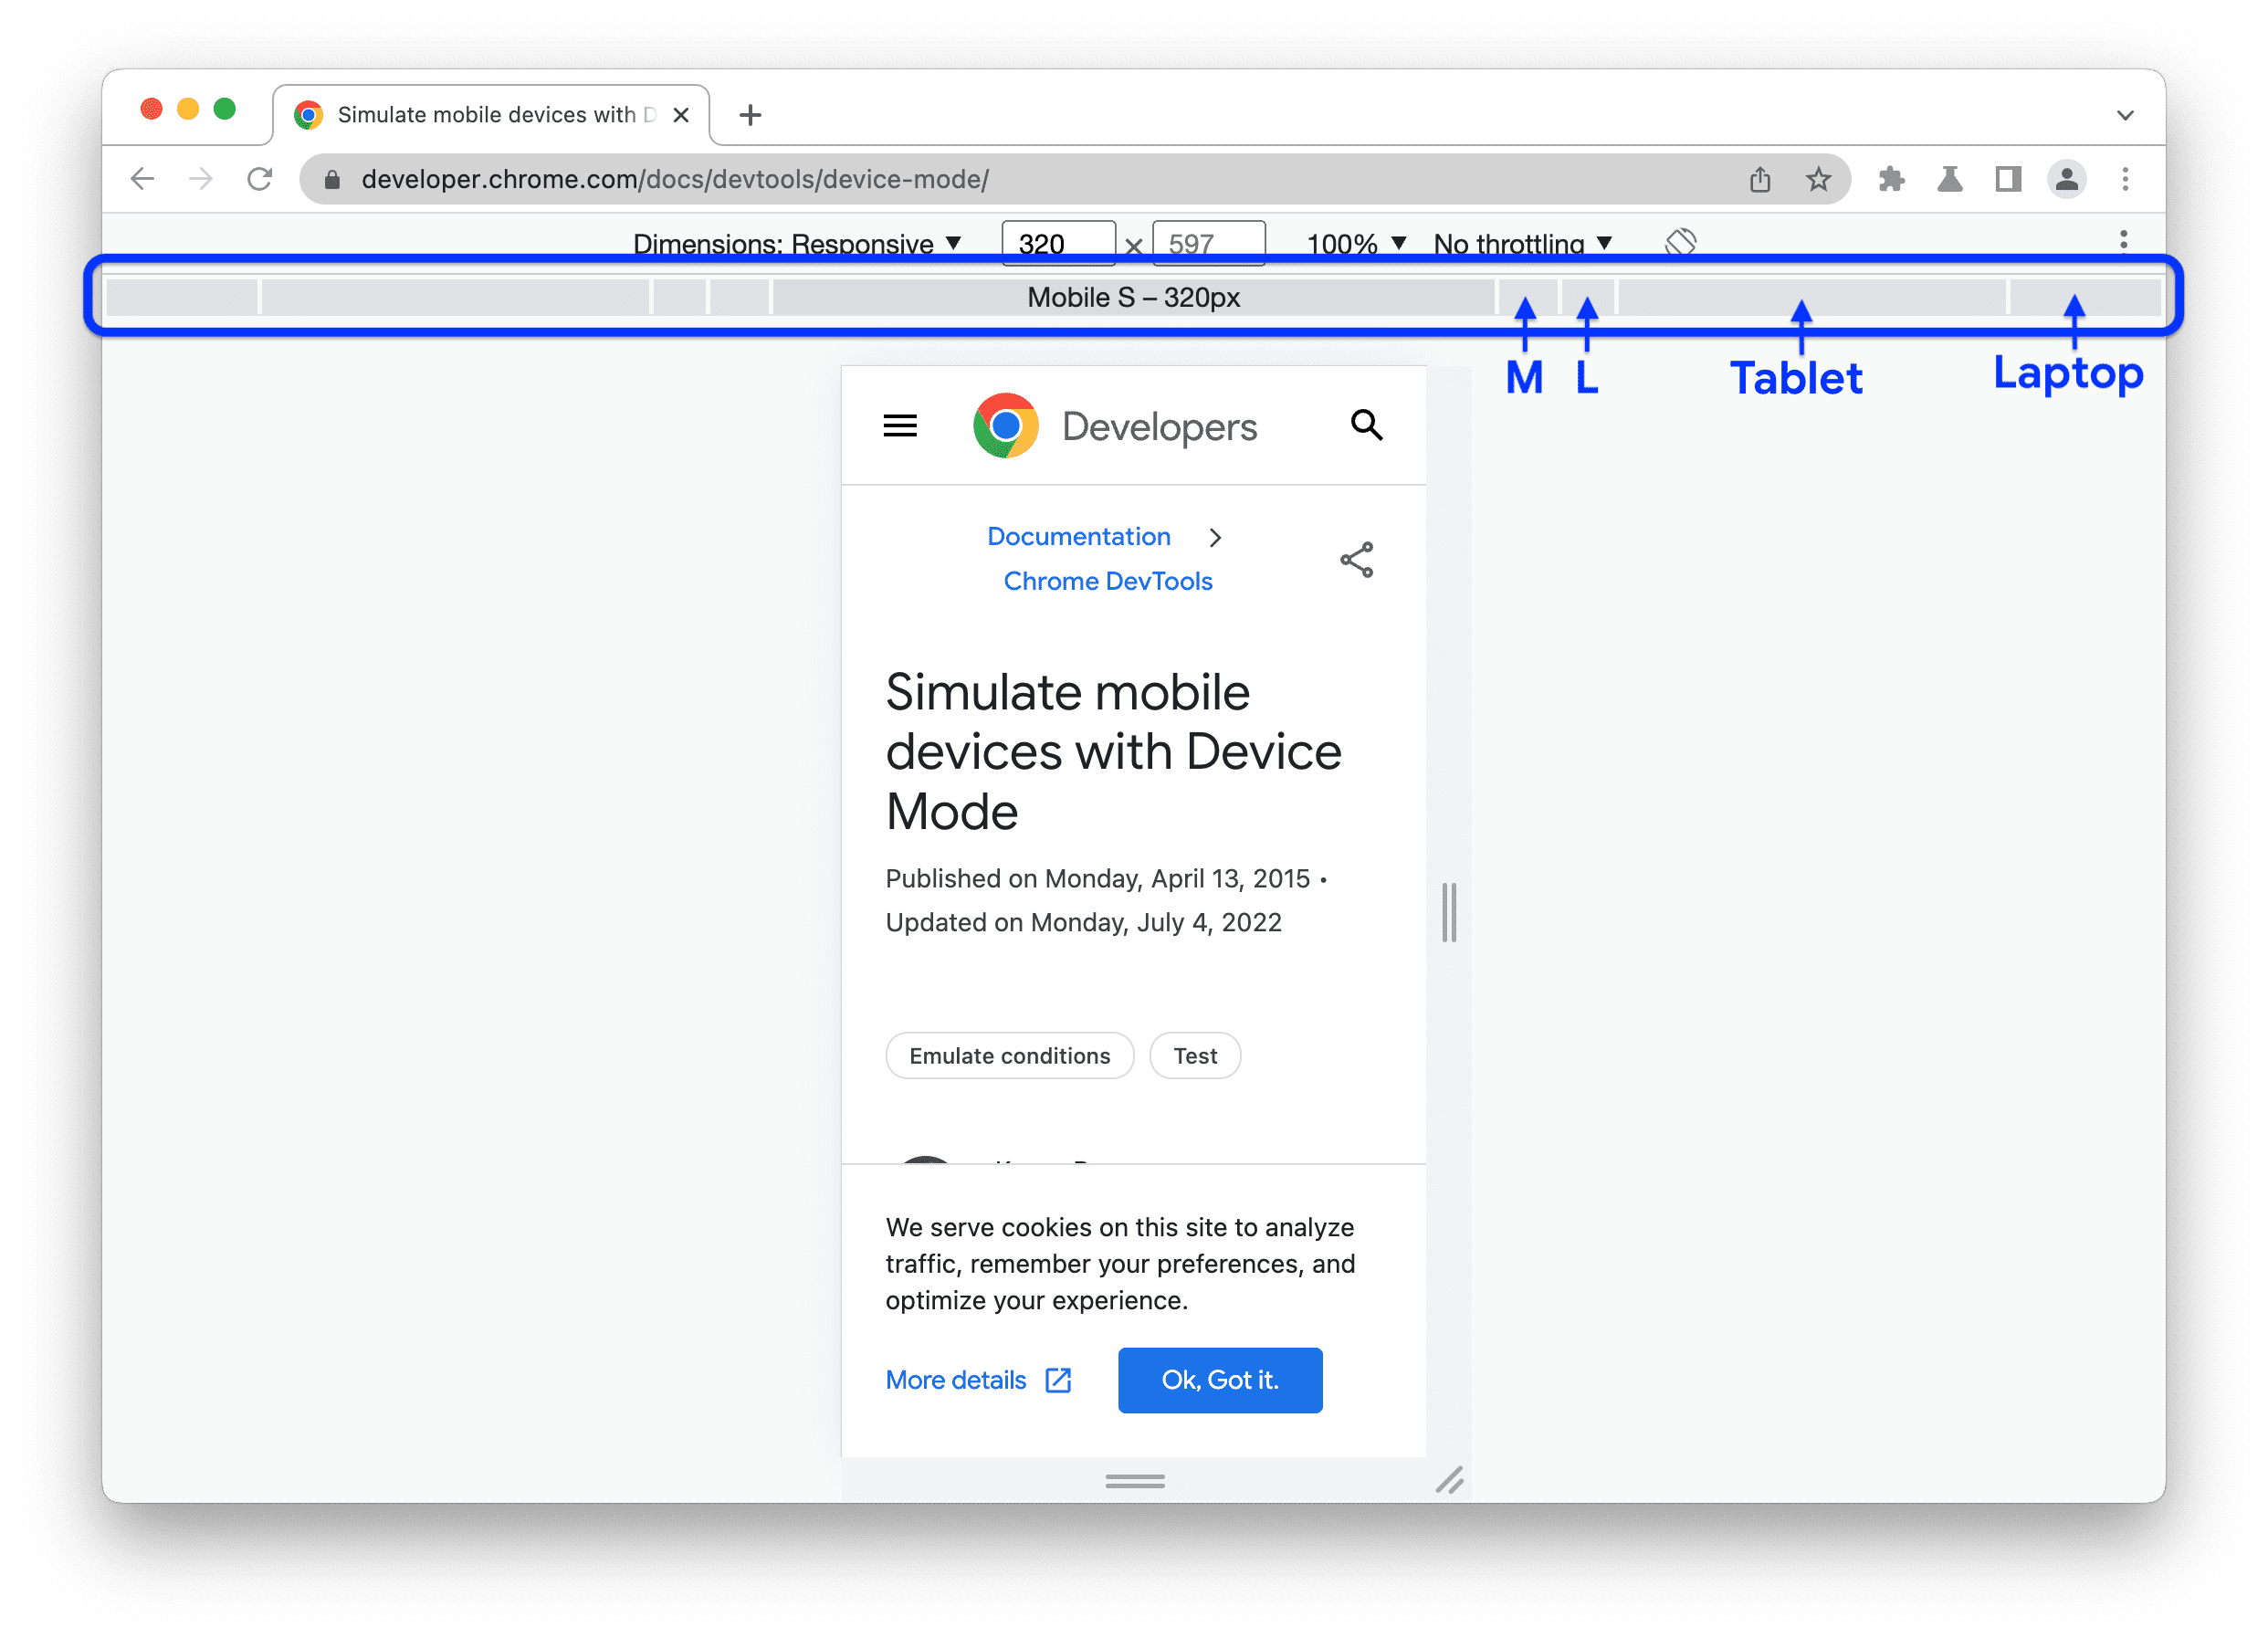Click the viewport width input field

1056,243
